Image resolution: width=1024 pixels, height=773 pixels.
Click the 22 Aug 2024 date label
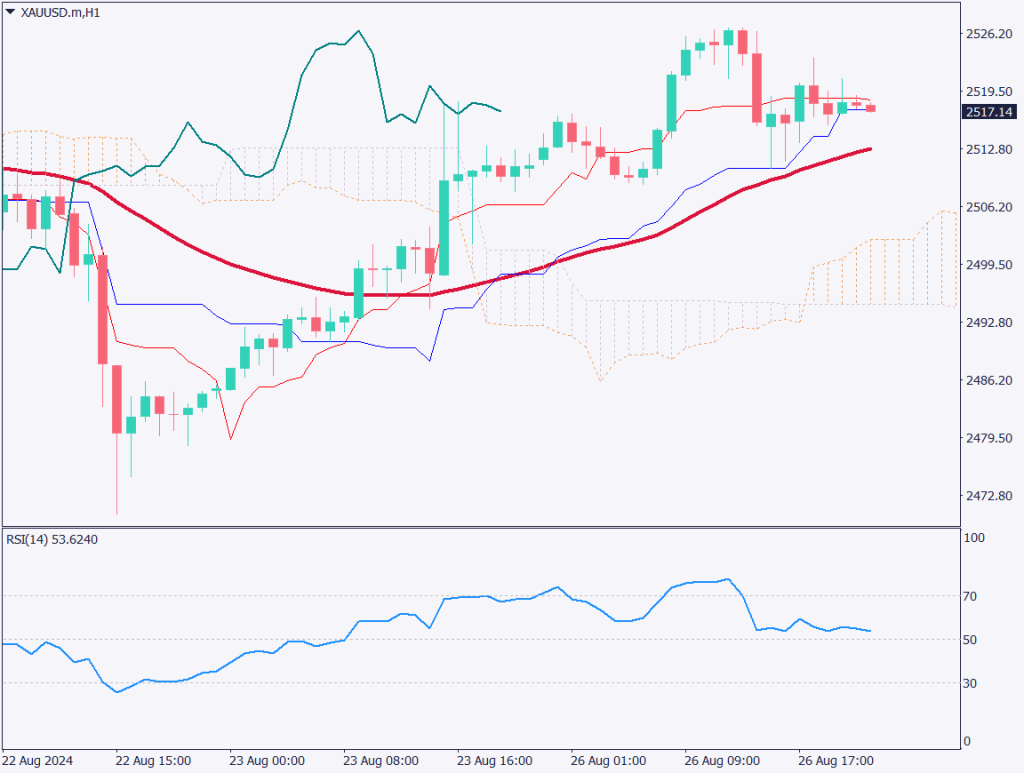point(36,760)
